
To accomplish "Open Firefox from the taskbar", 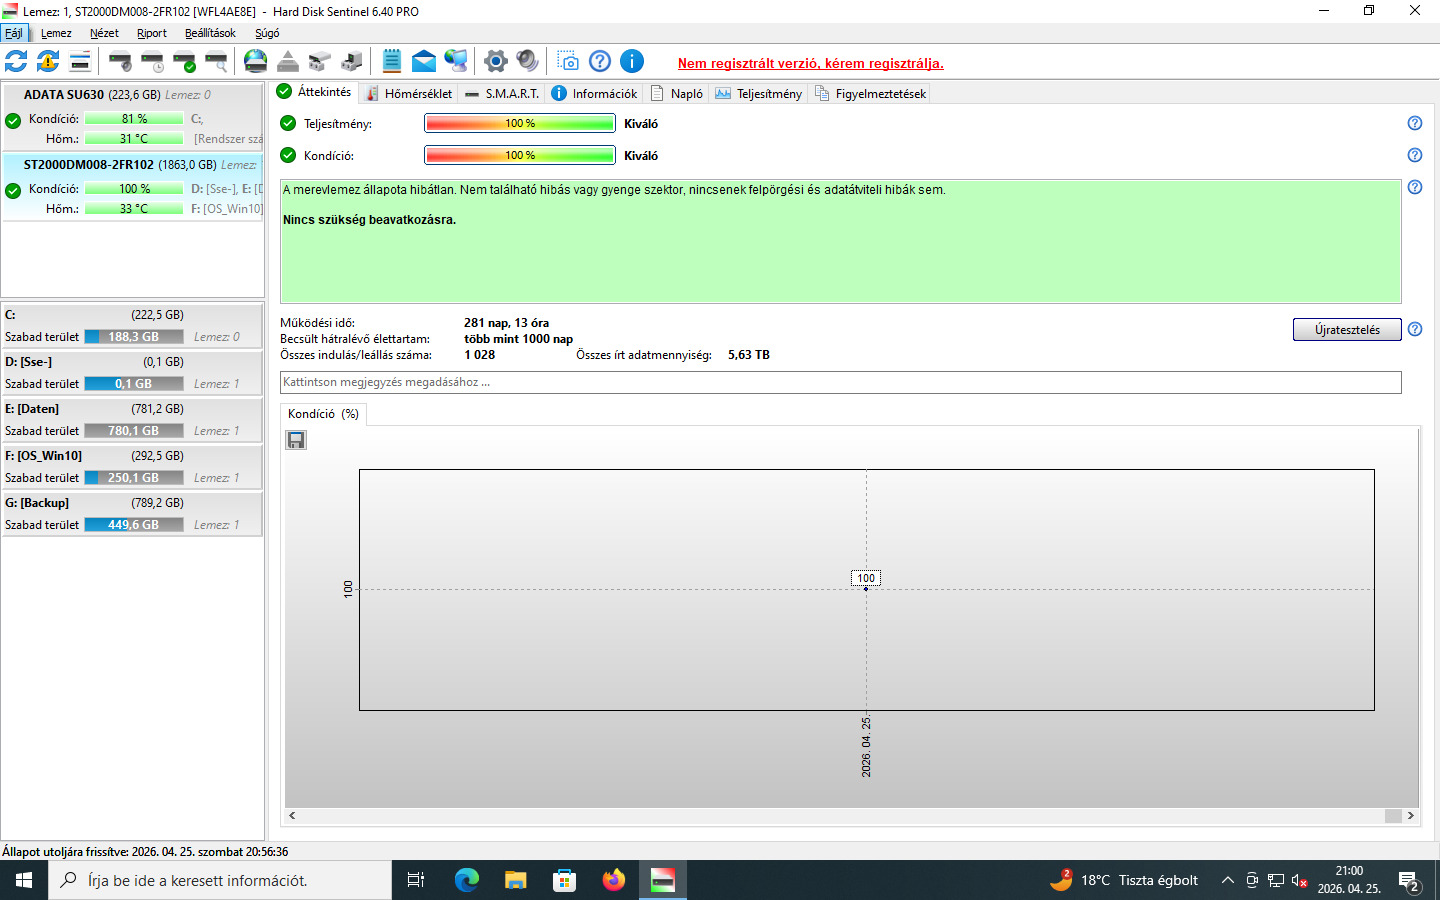I will click(613, 880).
